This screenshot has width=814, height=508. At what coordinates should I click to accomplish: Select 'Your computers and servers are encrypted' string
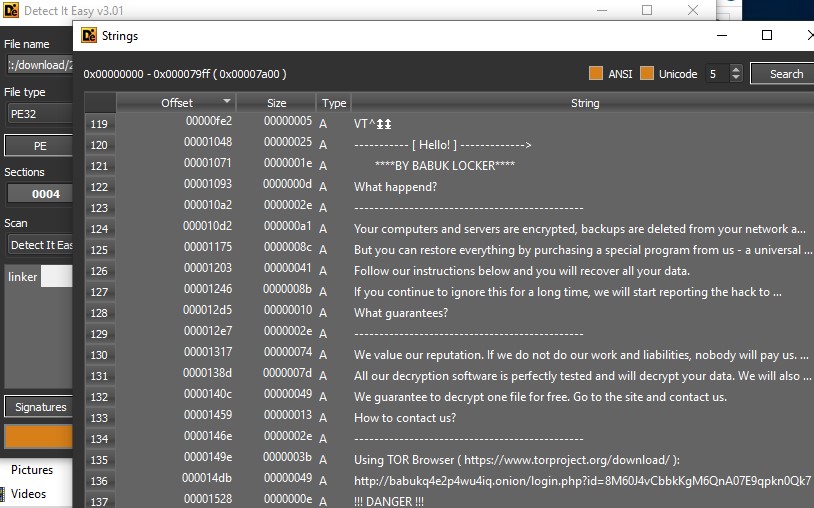tap(579, 229)
